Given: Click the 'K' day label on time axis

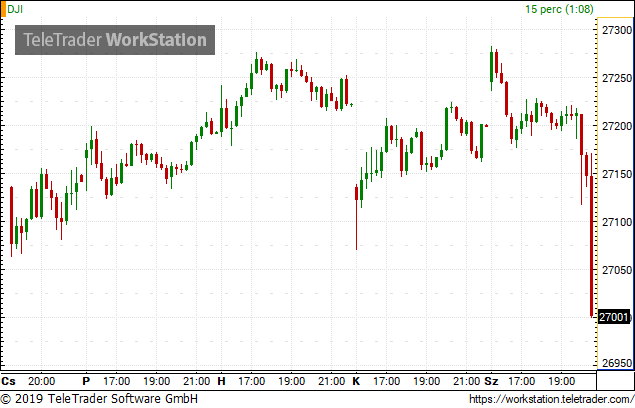Looking at the screenshot, I should pos(356,381).
